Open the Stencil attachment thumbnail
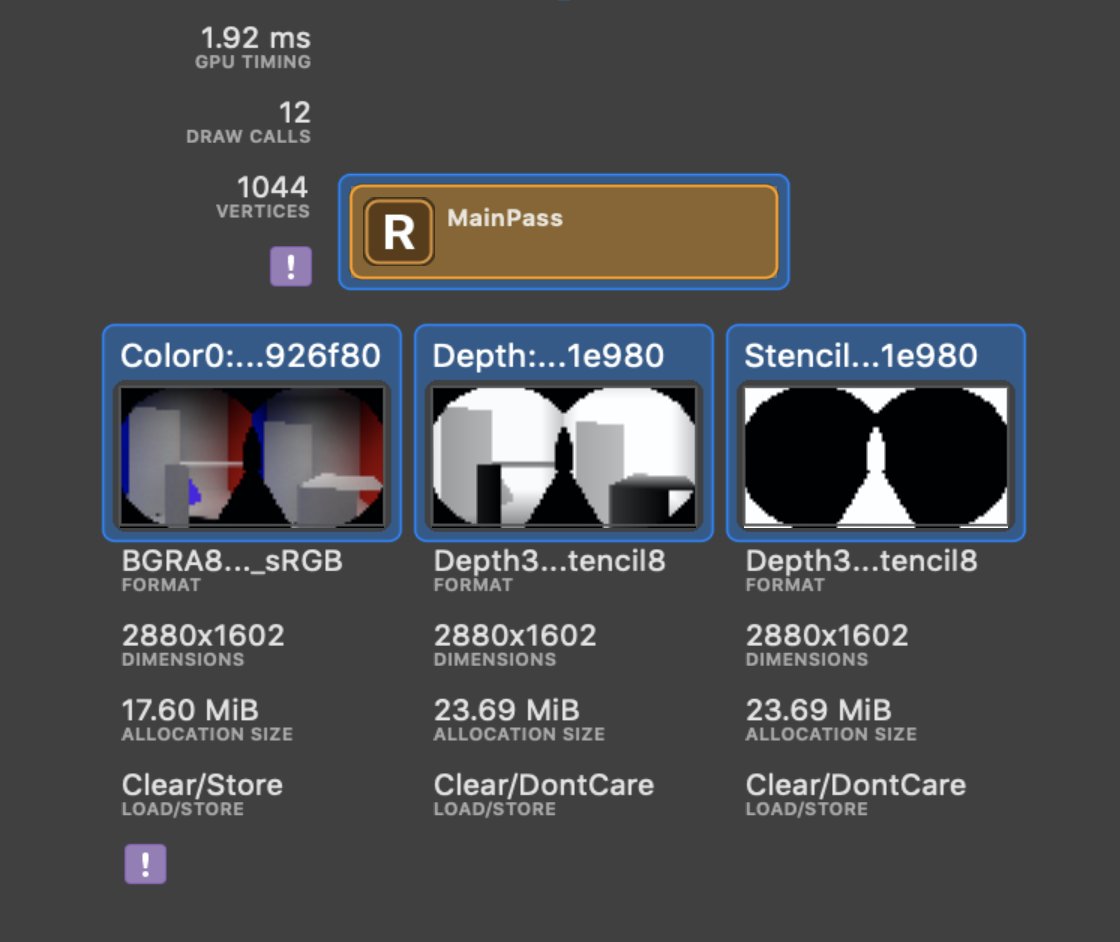1120x942 pixels. (x=875, y=457)
